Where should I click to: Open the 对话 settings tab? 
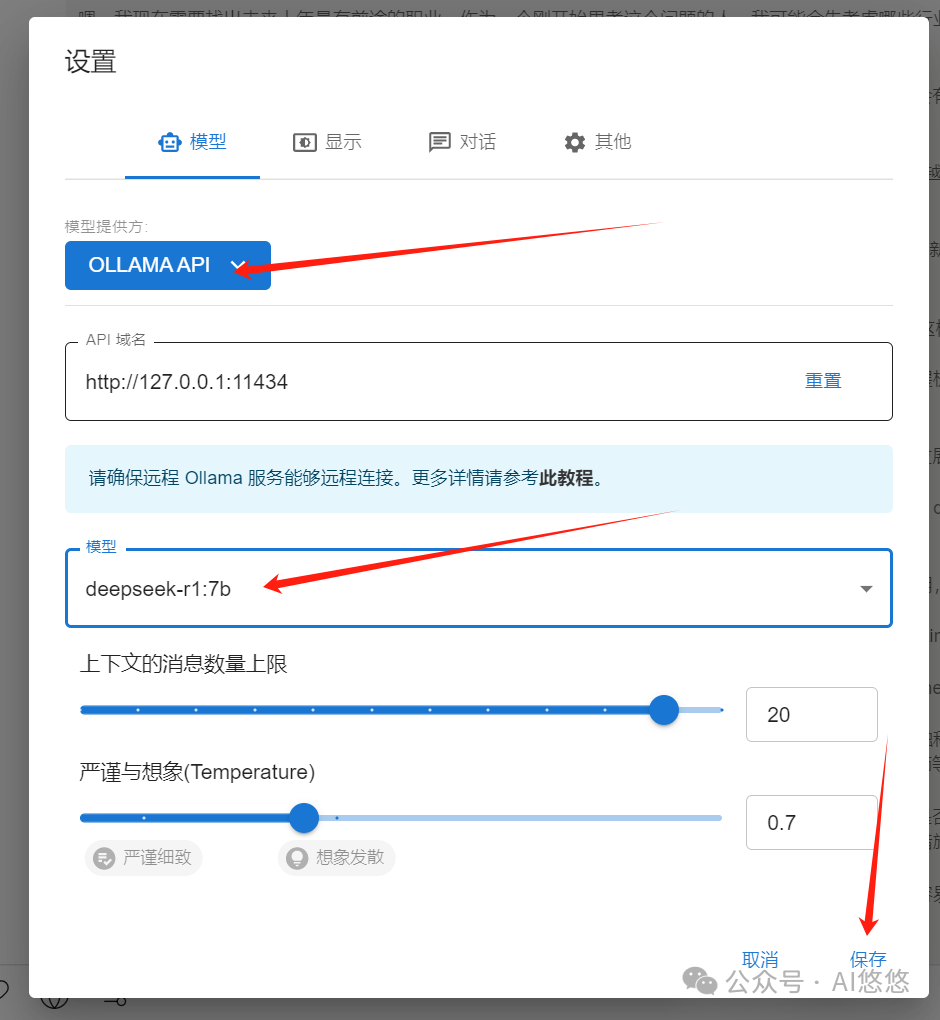(x=463, y=142)
